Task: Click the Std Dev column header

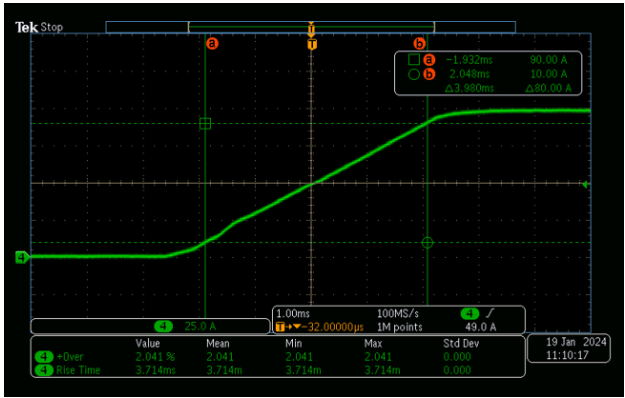Action: coord(461,343)
